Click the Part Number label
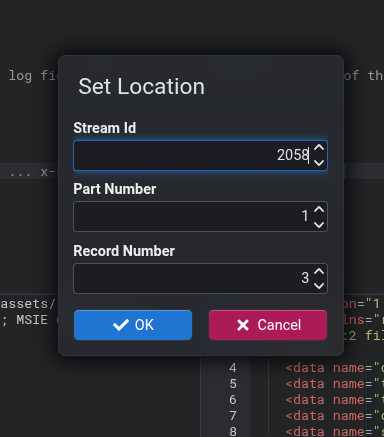Screen dimensions: 384x437 [115, 189]
